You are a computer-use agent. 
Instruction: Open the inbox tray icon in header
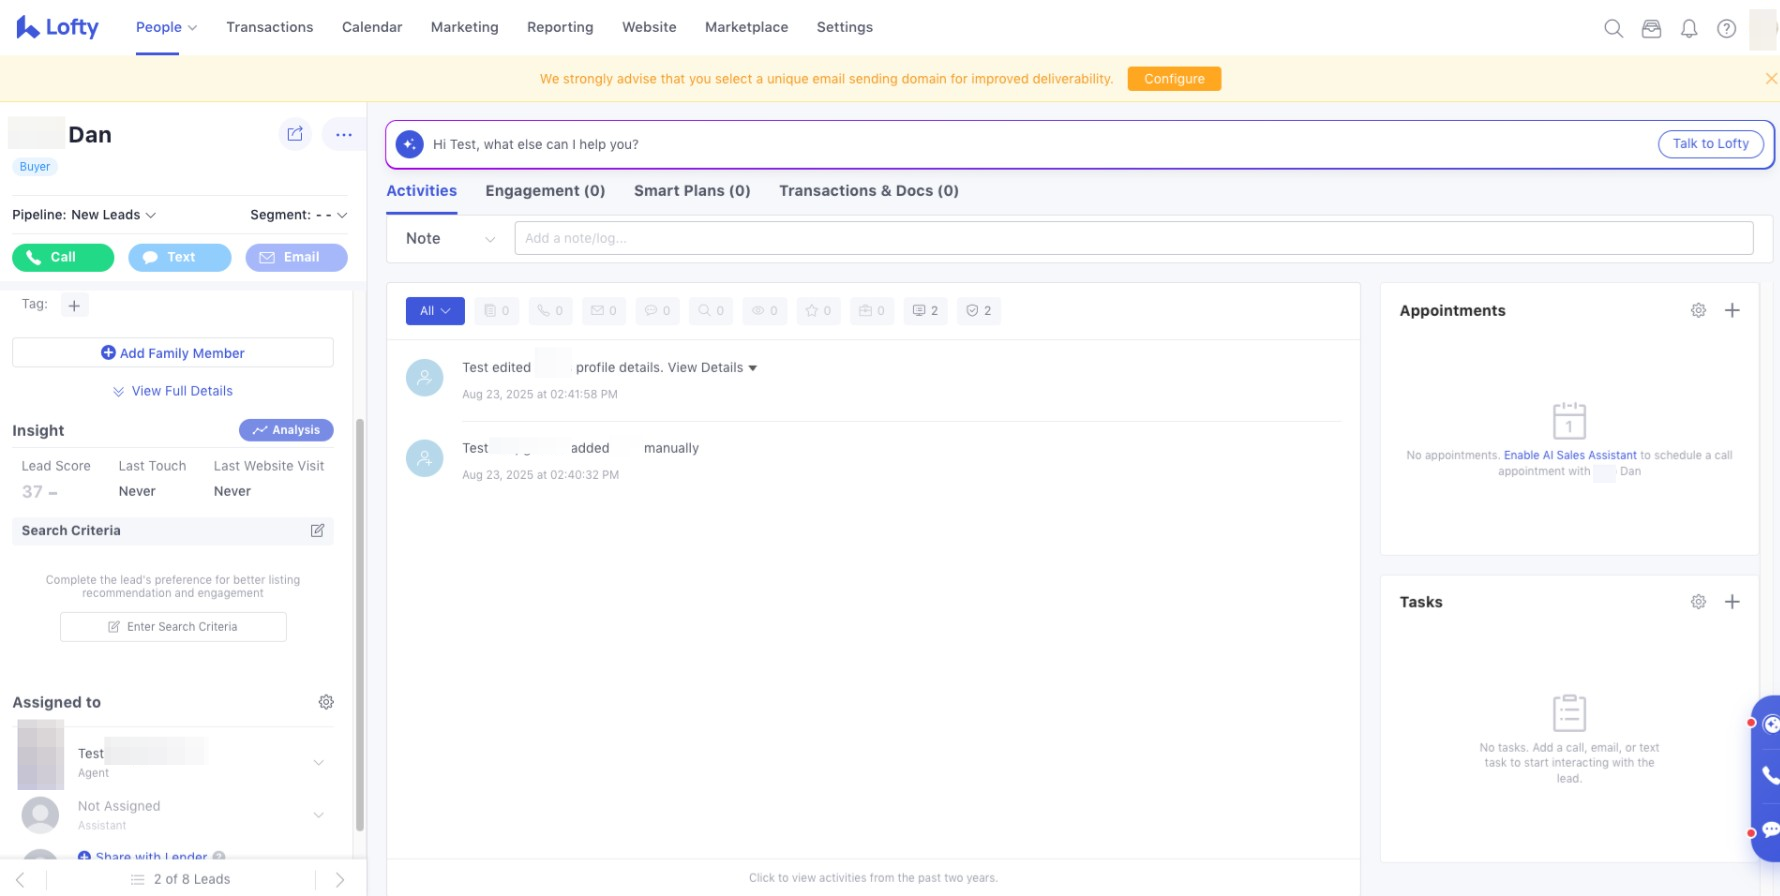click(x=1651, y=28)
